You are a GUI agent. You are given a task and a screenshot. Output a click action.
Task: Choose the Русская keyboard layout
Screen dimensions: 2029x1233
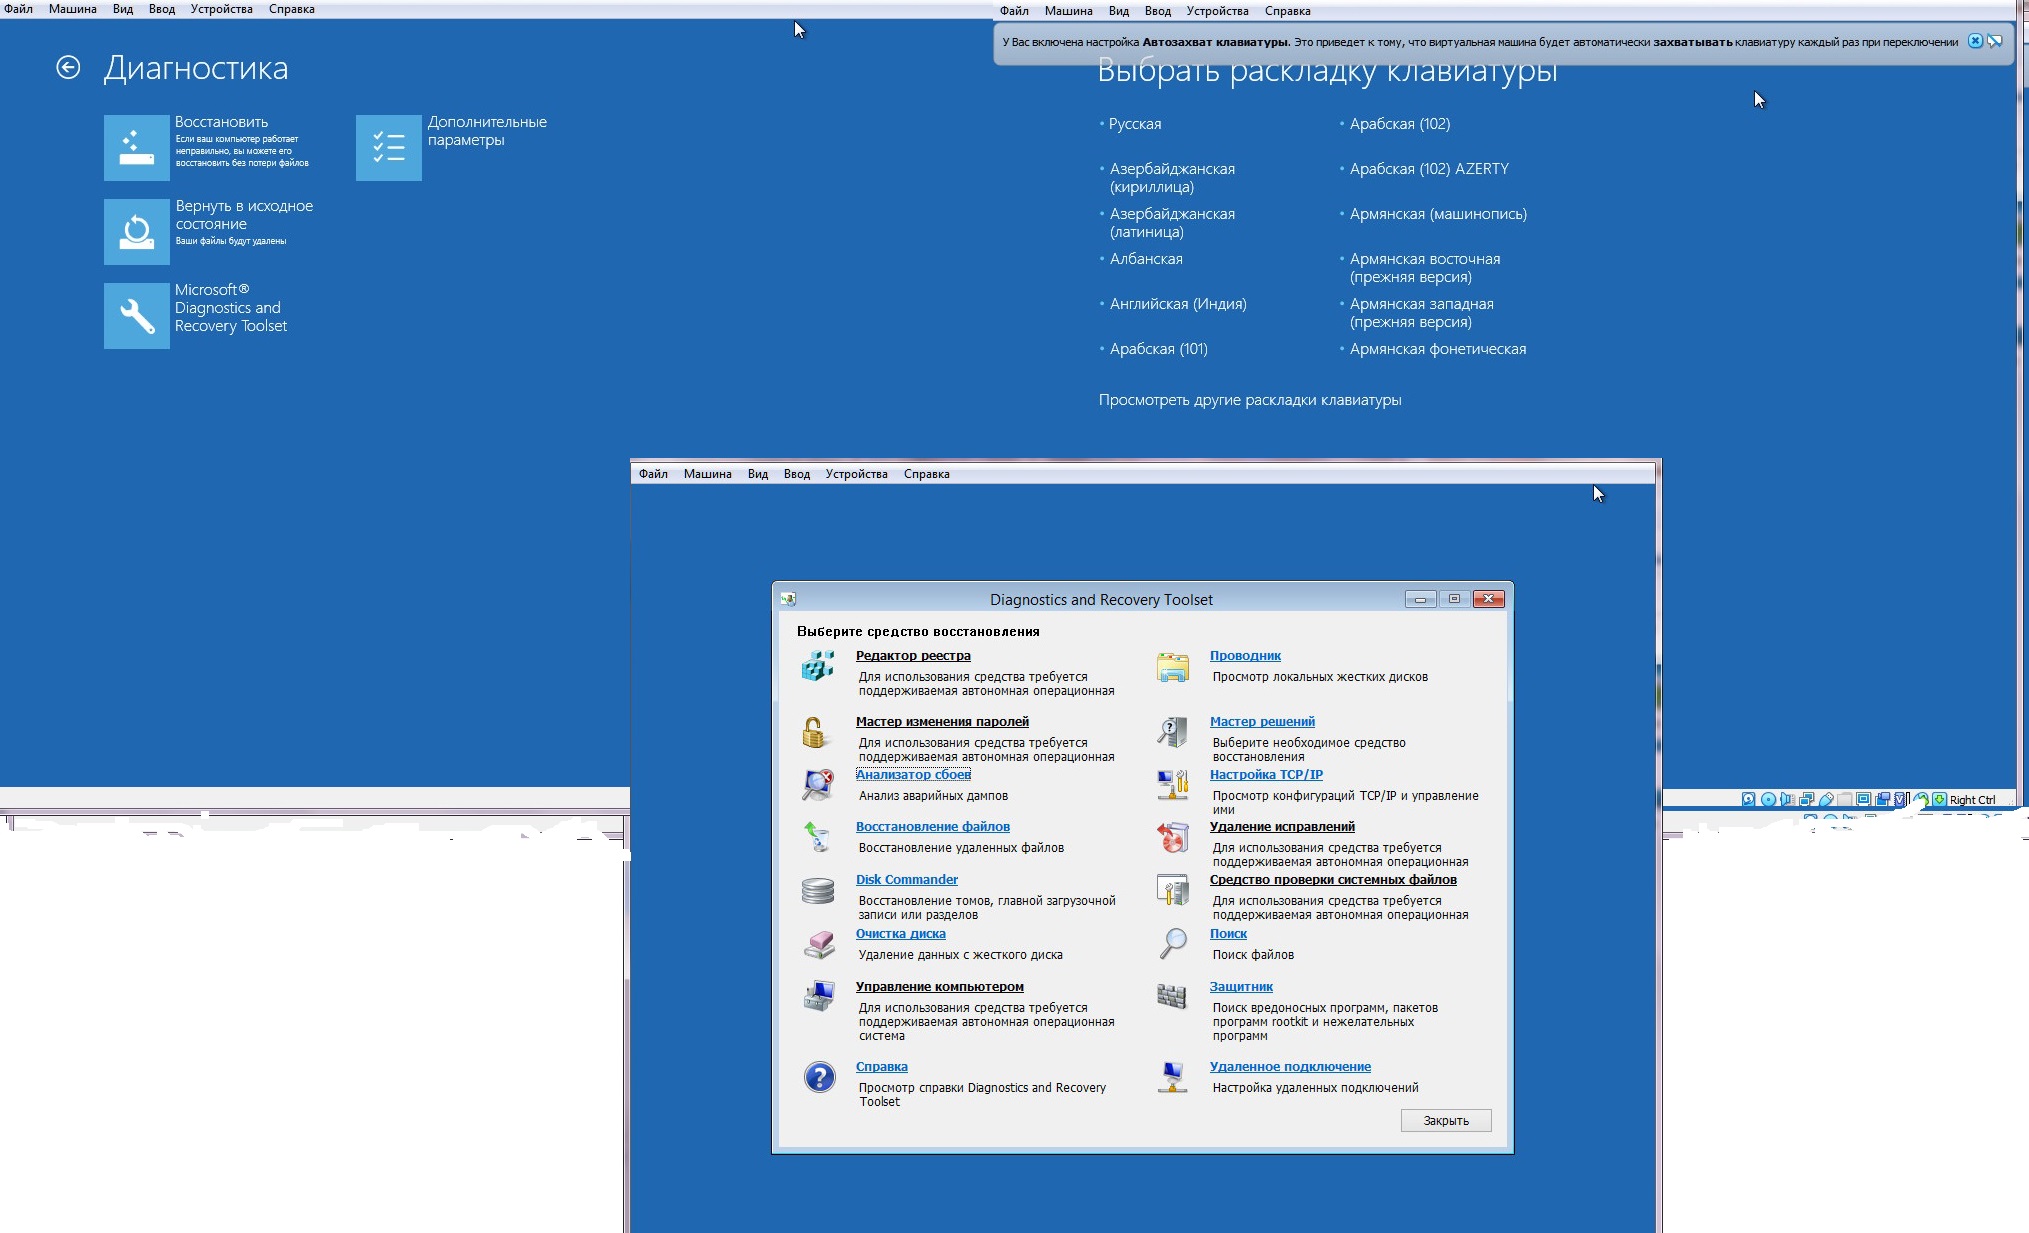pyautogui.click(x=1134, y=124)
